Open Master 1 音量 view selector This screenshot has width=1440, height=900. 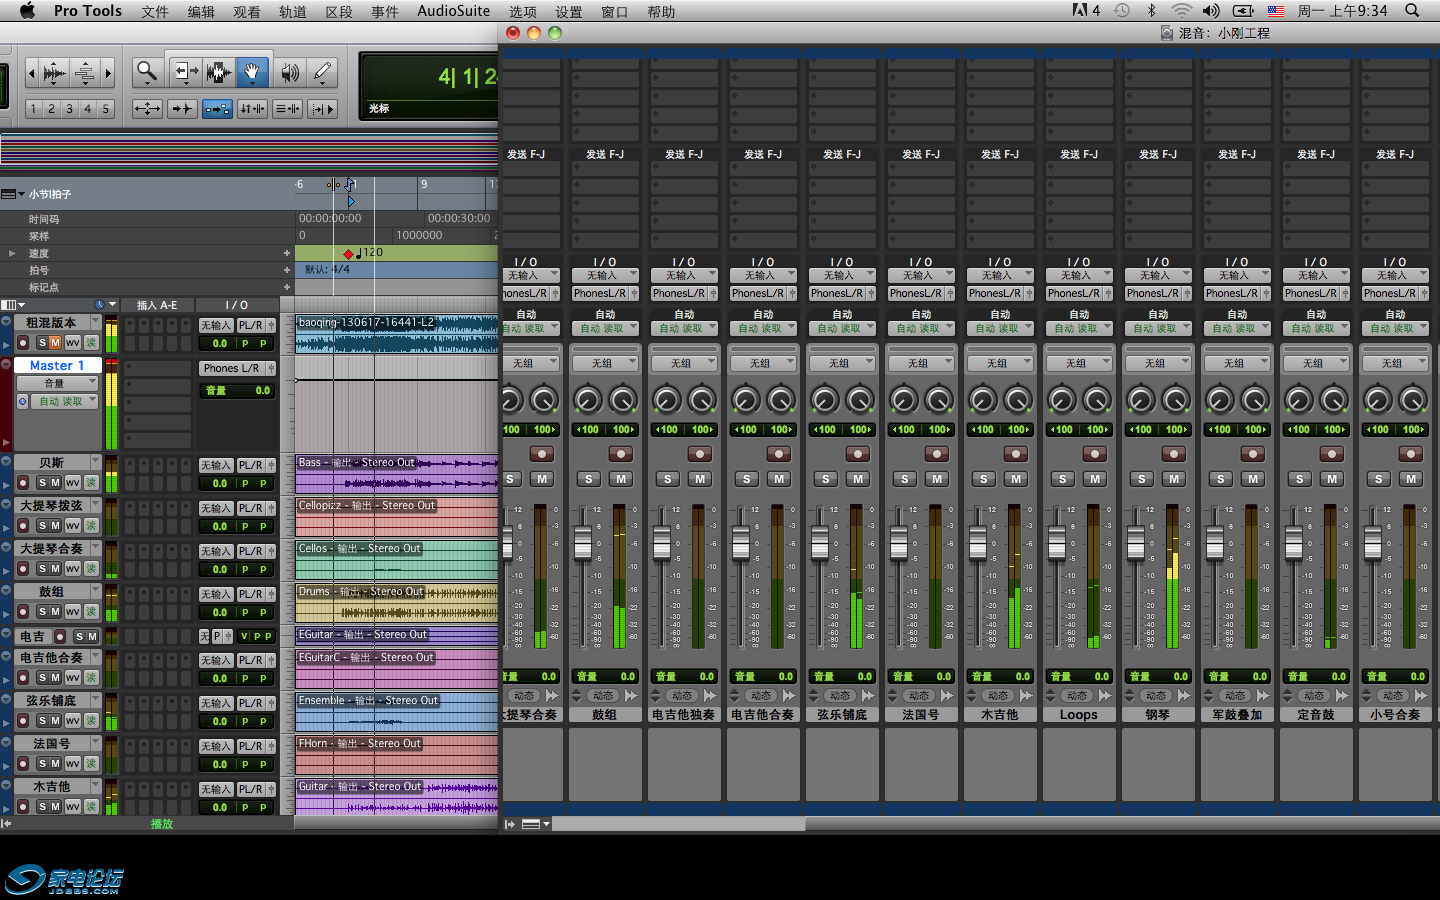click(57, 383)
